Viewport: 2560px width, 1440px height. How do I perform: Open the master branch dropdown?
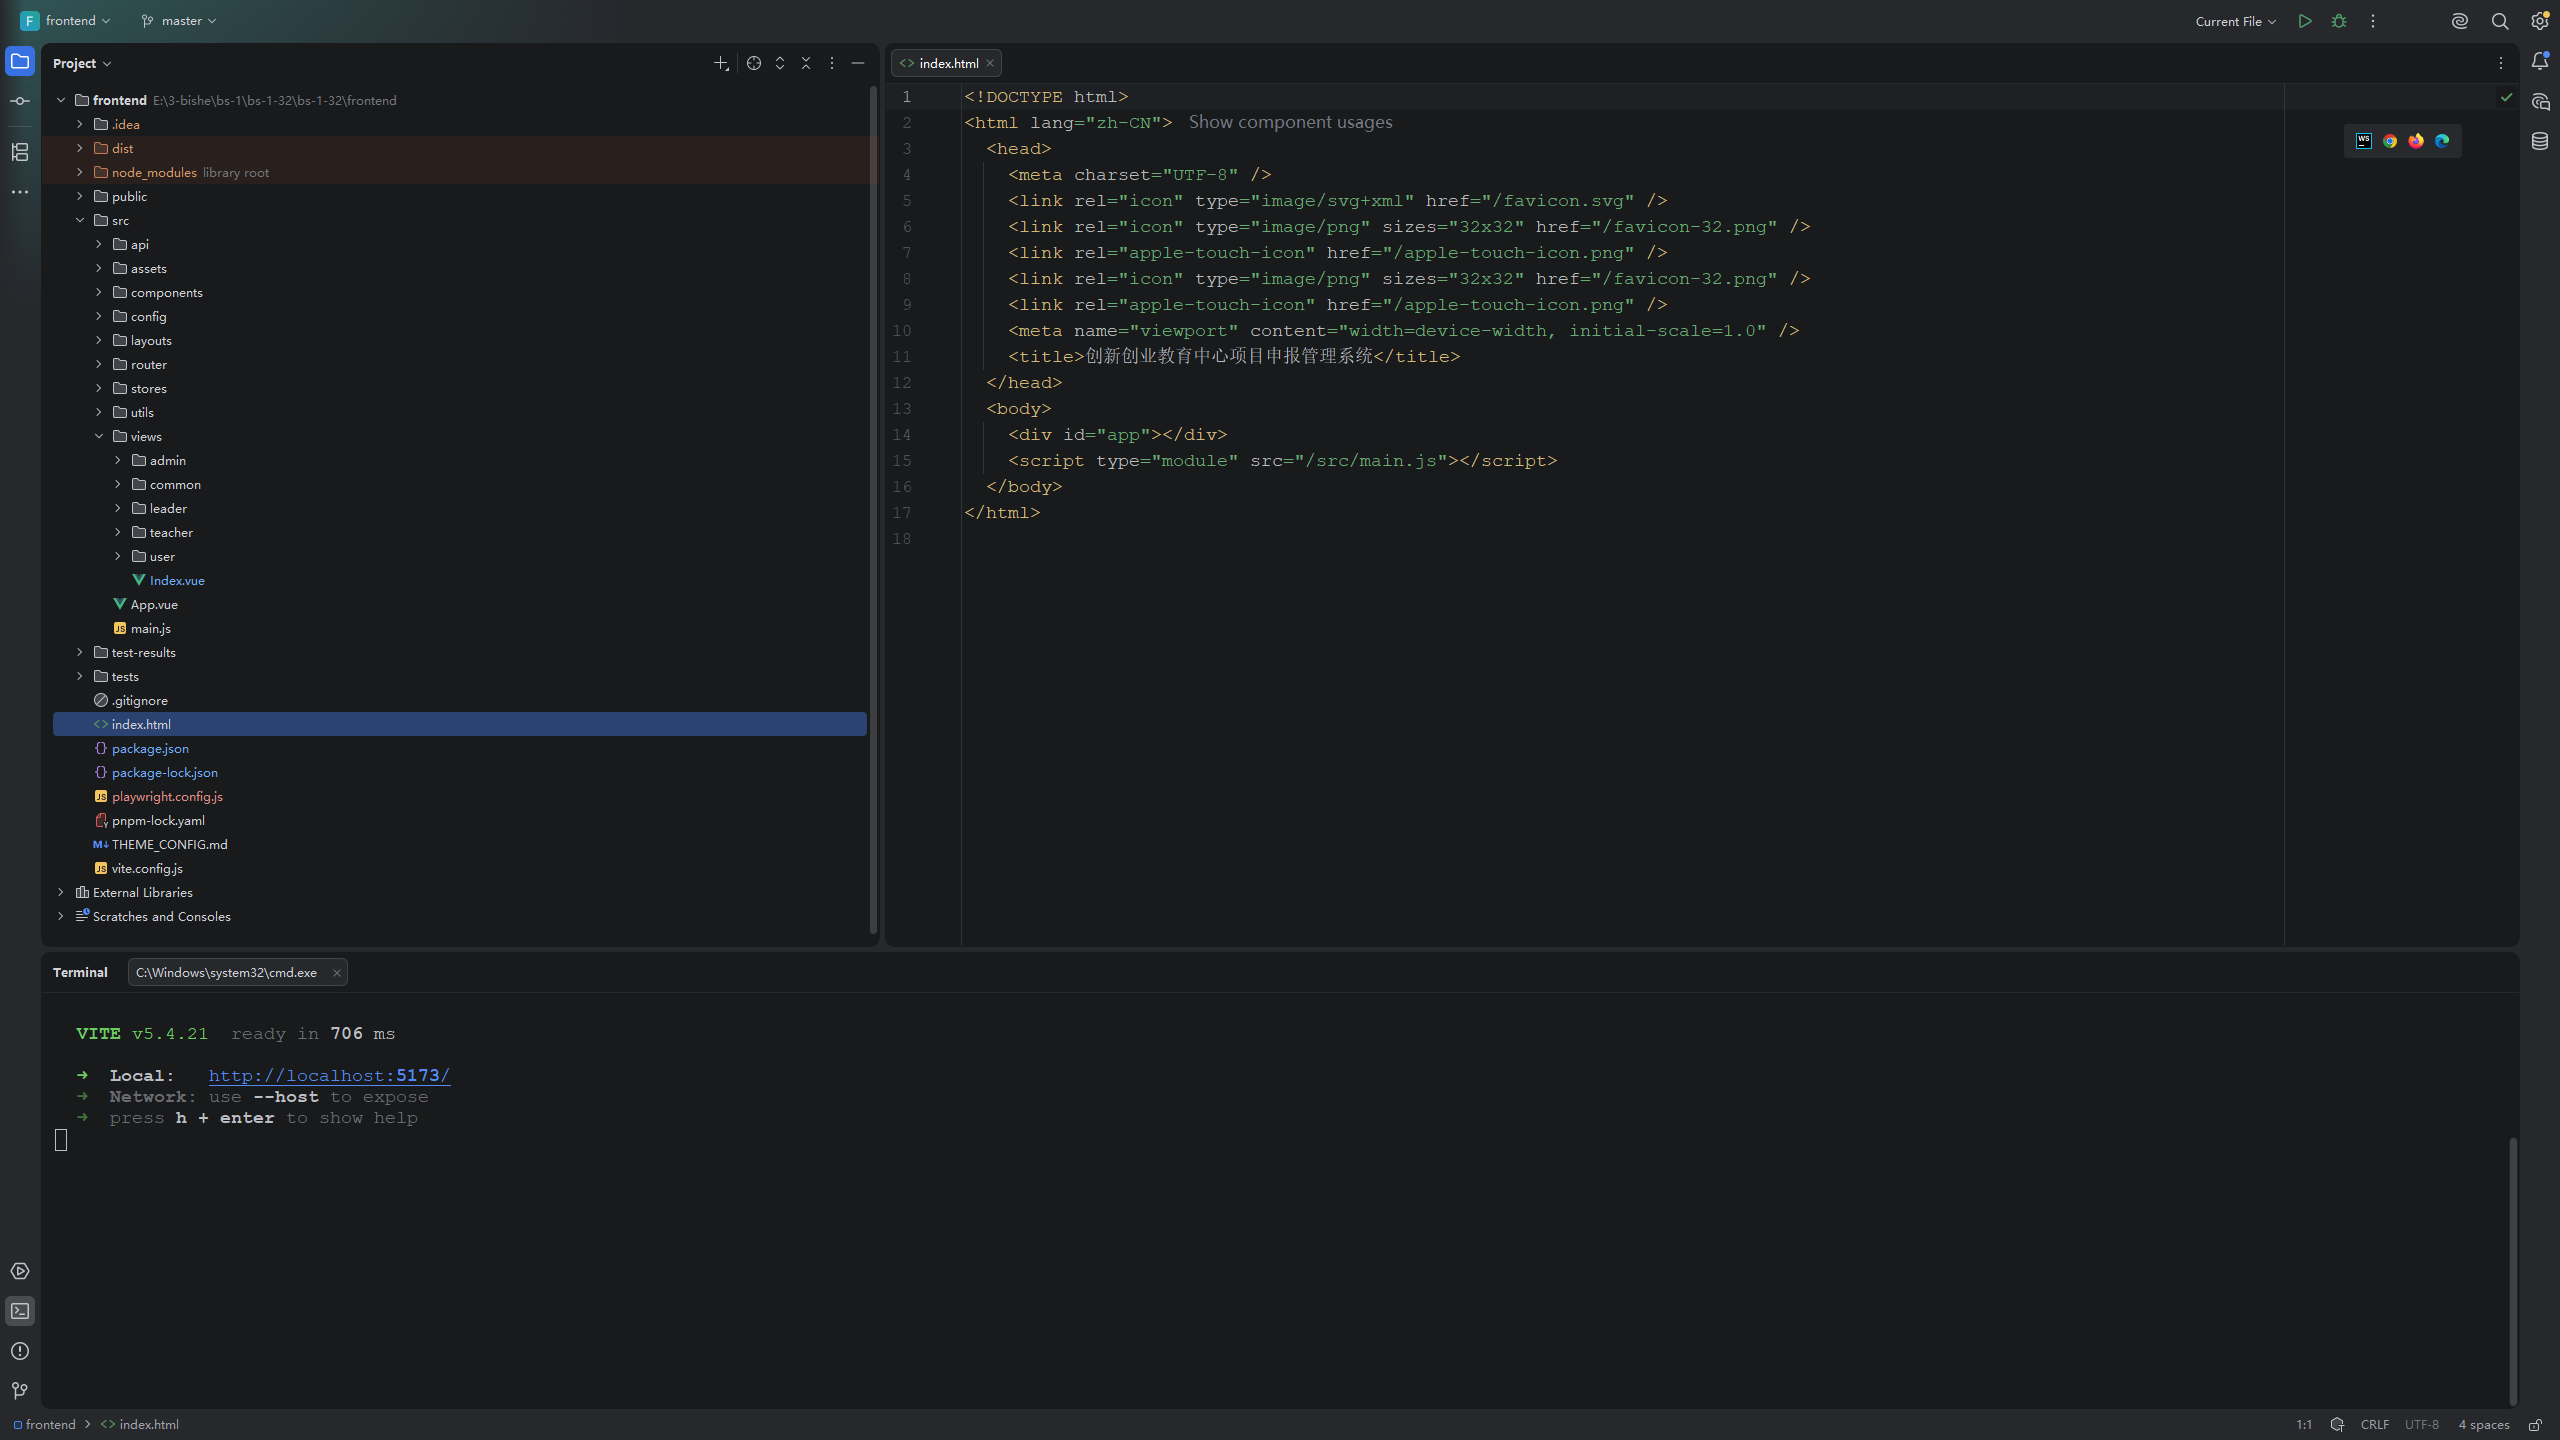pos(179,21)
